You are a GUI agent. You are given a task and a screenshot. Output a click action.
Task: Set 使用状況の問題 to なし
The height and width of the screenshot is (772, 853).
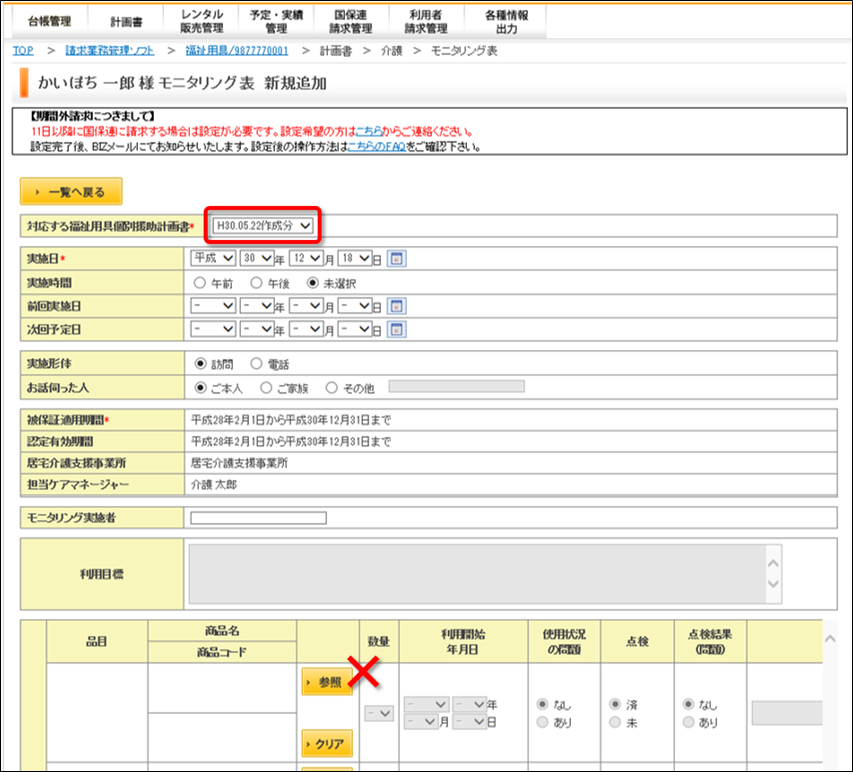click(x=542, y=704)
